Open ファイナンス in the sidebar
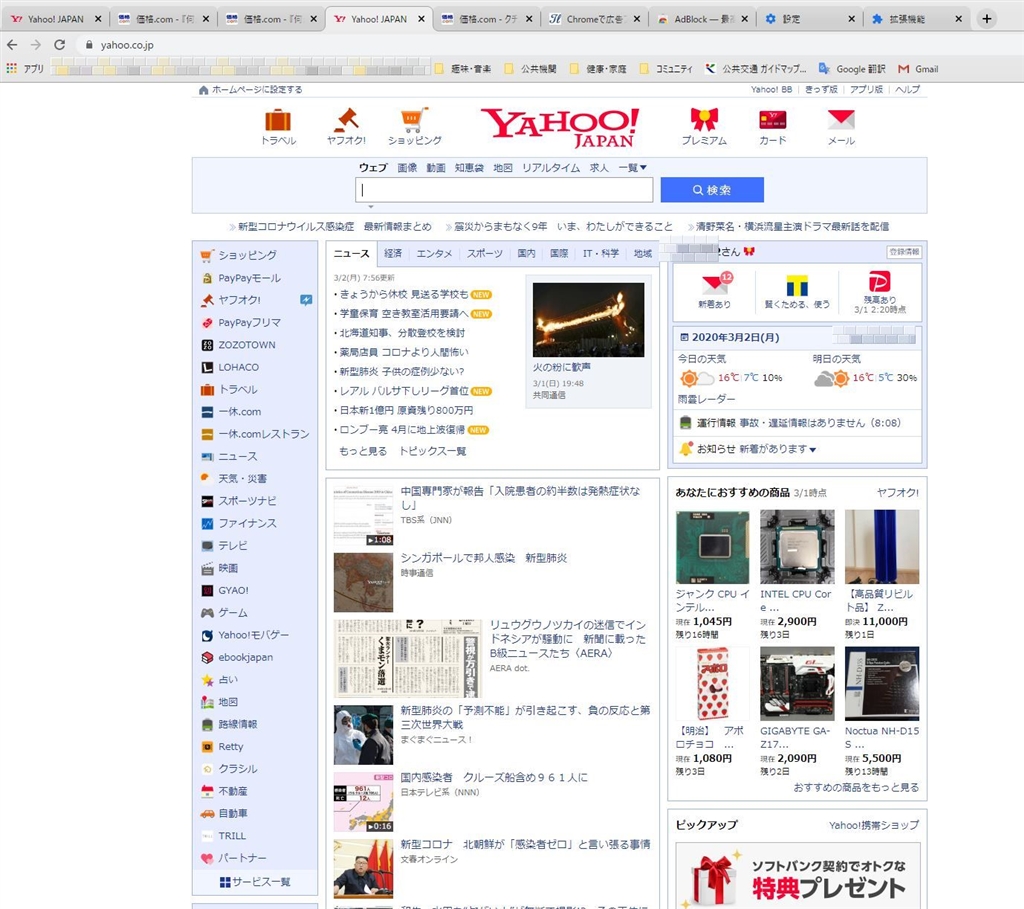 (x=246, y=523)
